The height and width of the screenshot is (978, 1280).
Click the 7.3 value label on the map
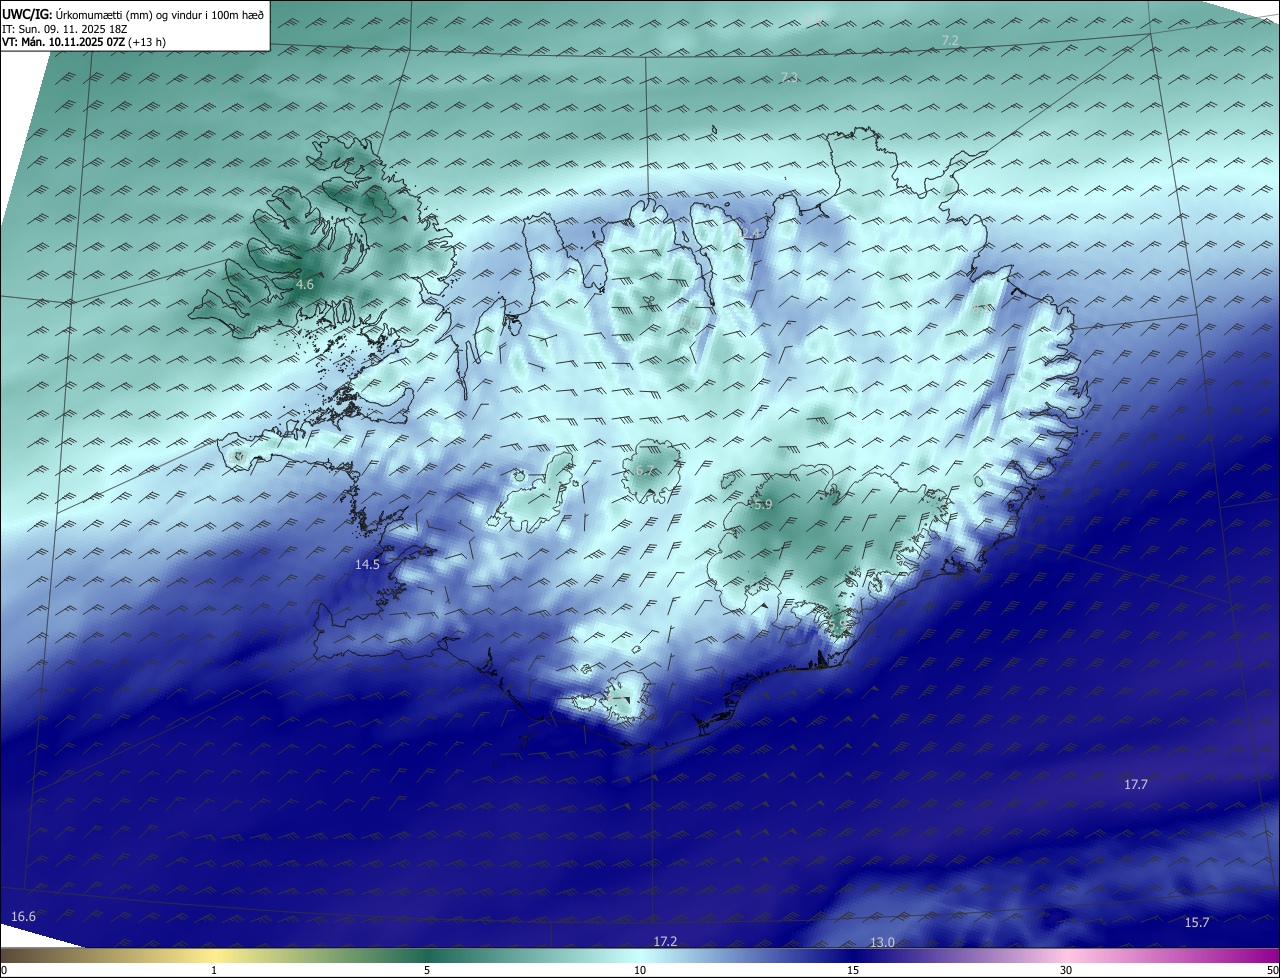pos(790,77)
